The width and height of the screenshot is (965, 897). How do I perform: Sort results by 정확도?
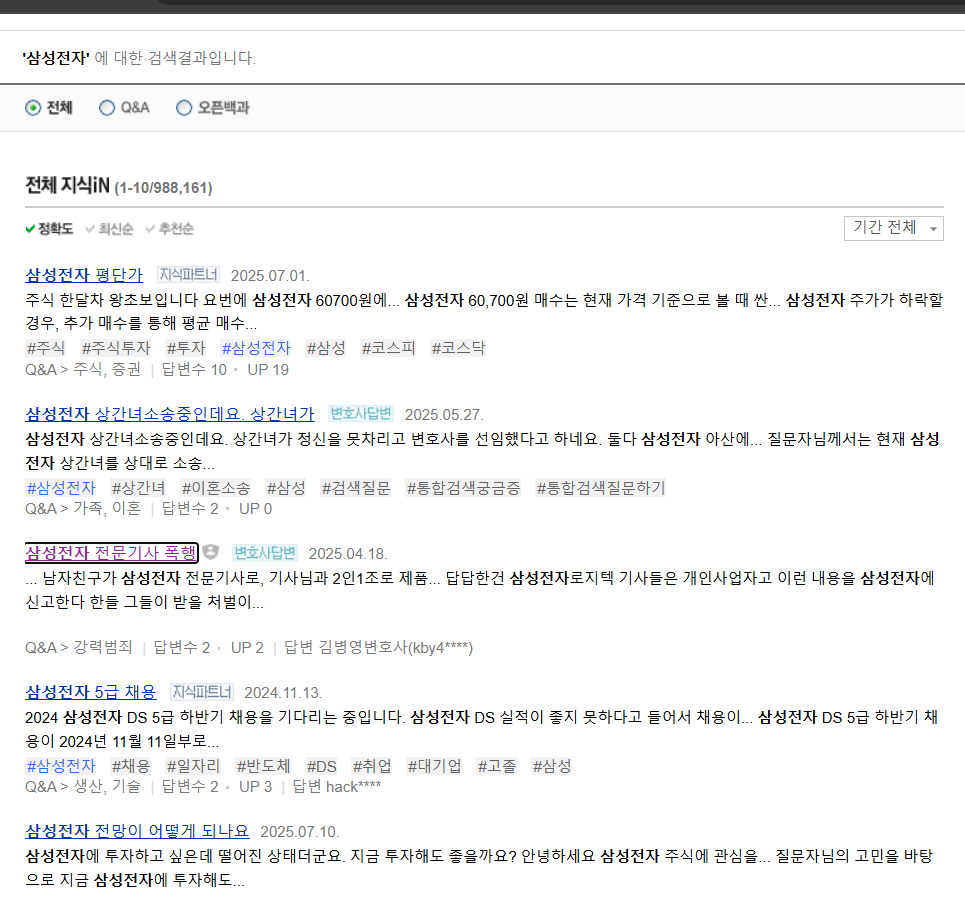pos(49,229)
